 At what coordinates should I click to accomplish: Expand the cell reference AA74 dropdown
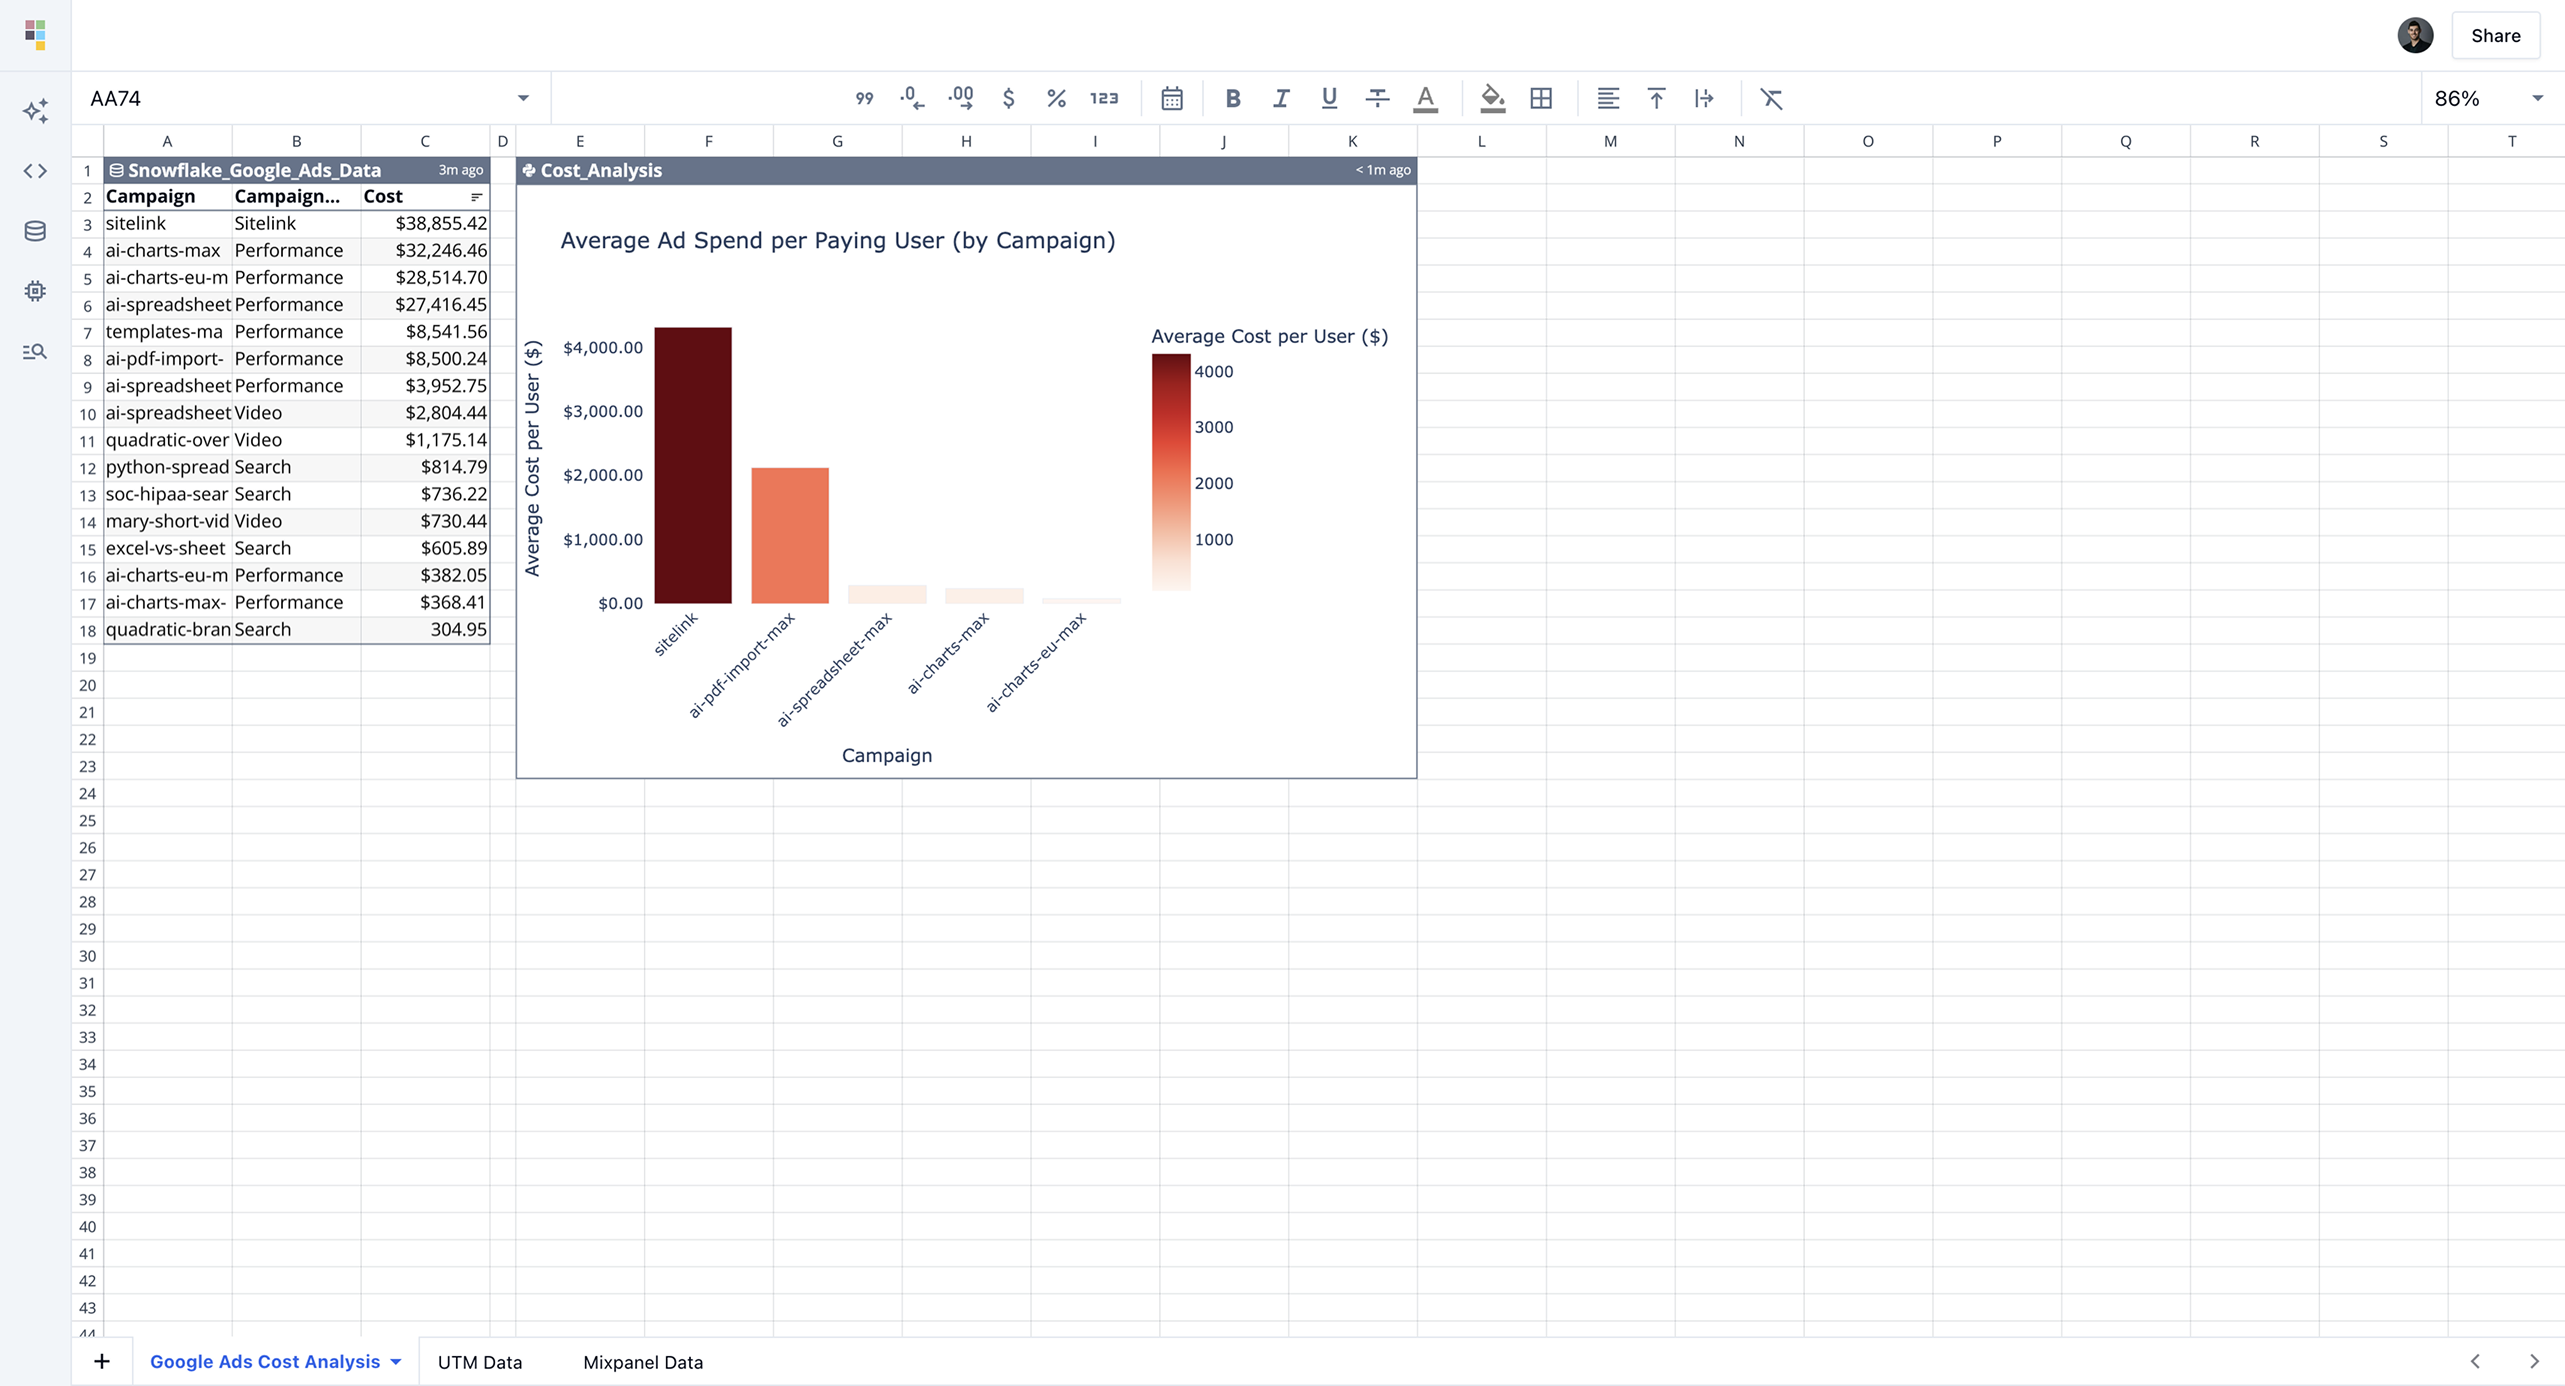tap(522, 98)
